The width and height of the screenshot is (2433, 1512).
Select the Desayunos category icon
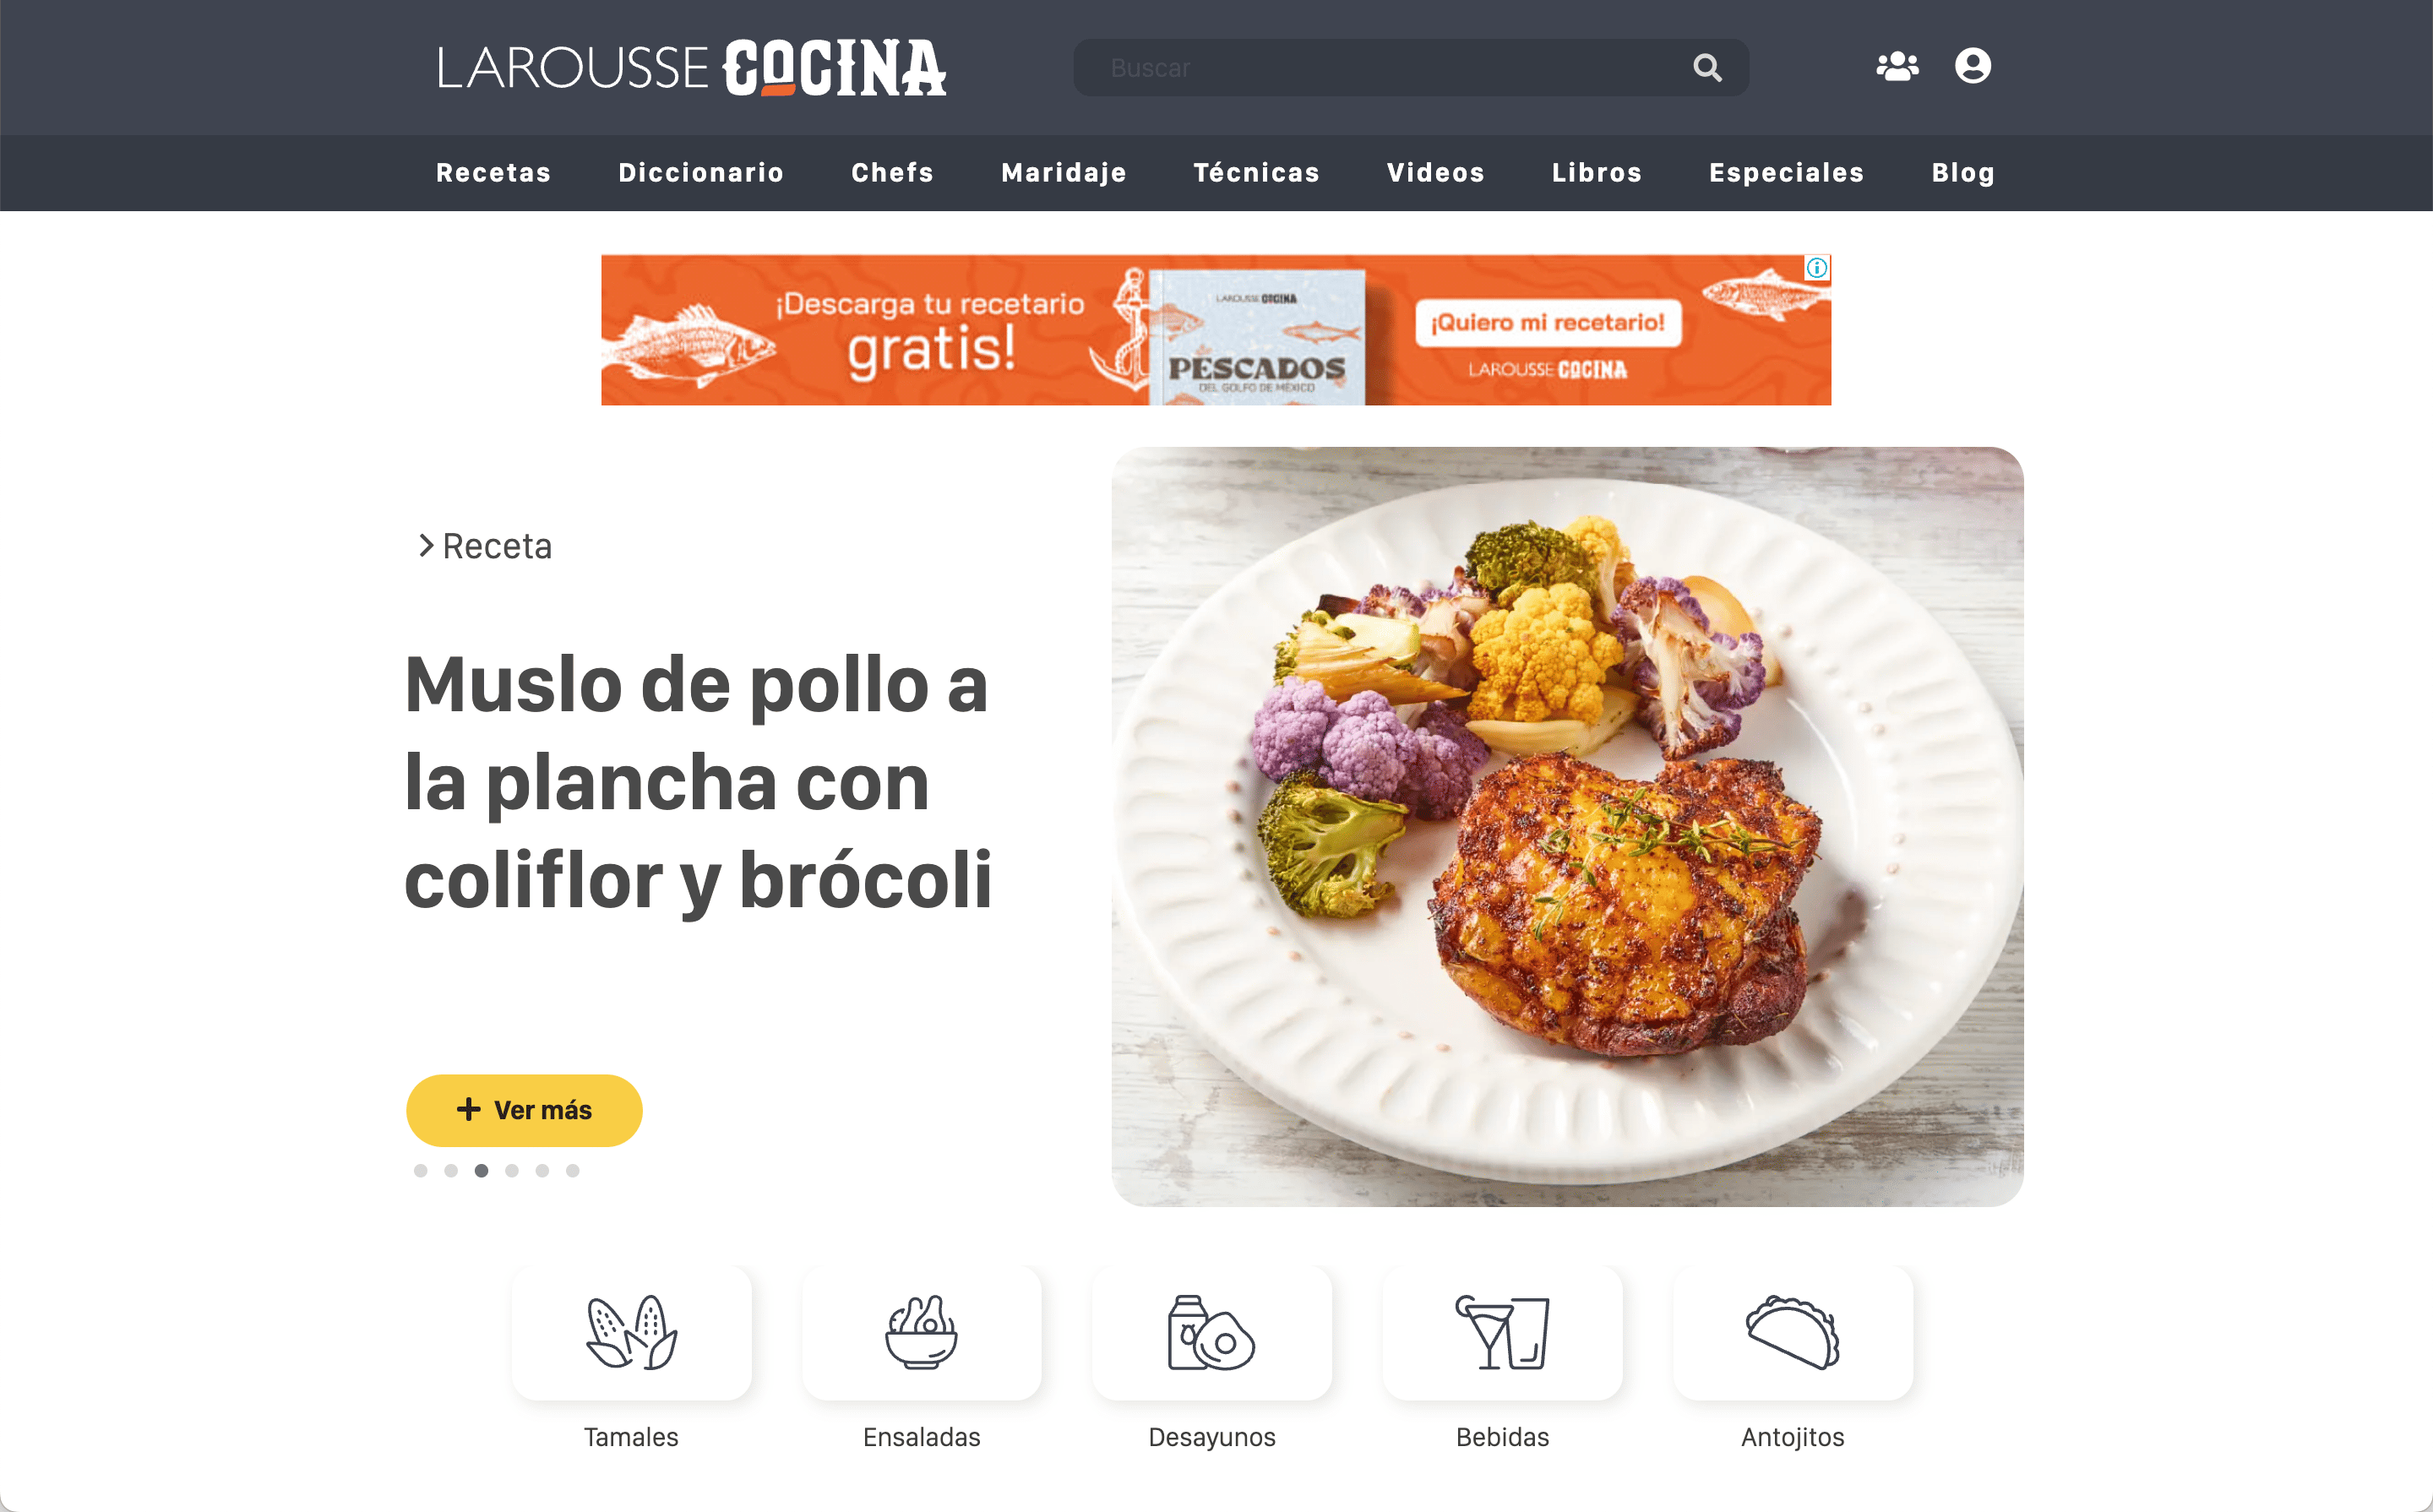point(1211,1333)
